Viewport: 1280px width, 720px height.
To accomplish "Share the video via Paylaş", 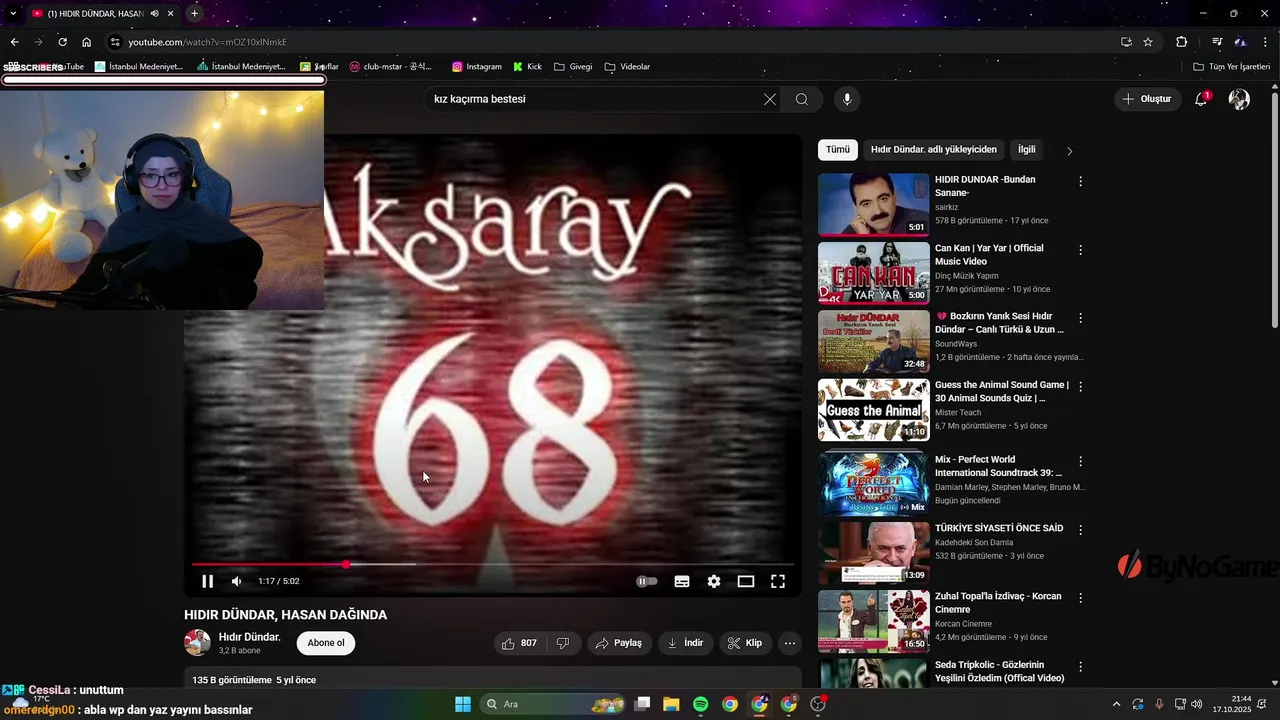I will click(x=619, y=643).
